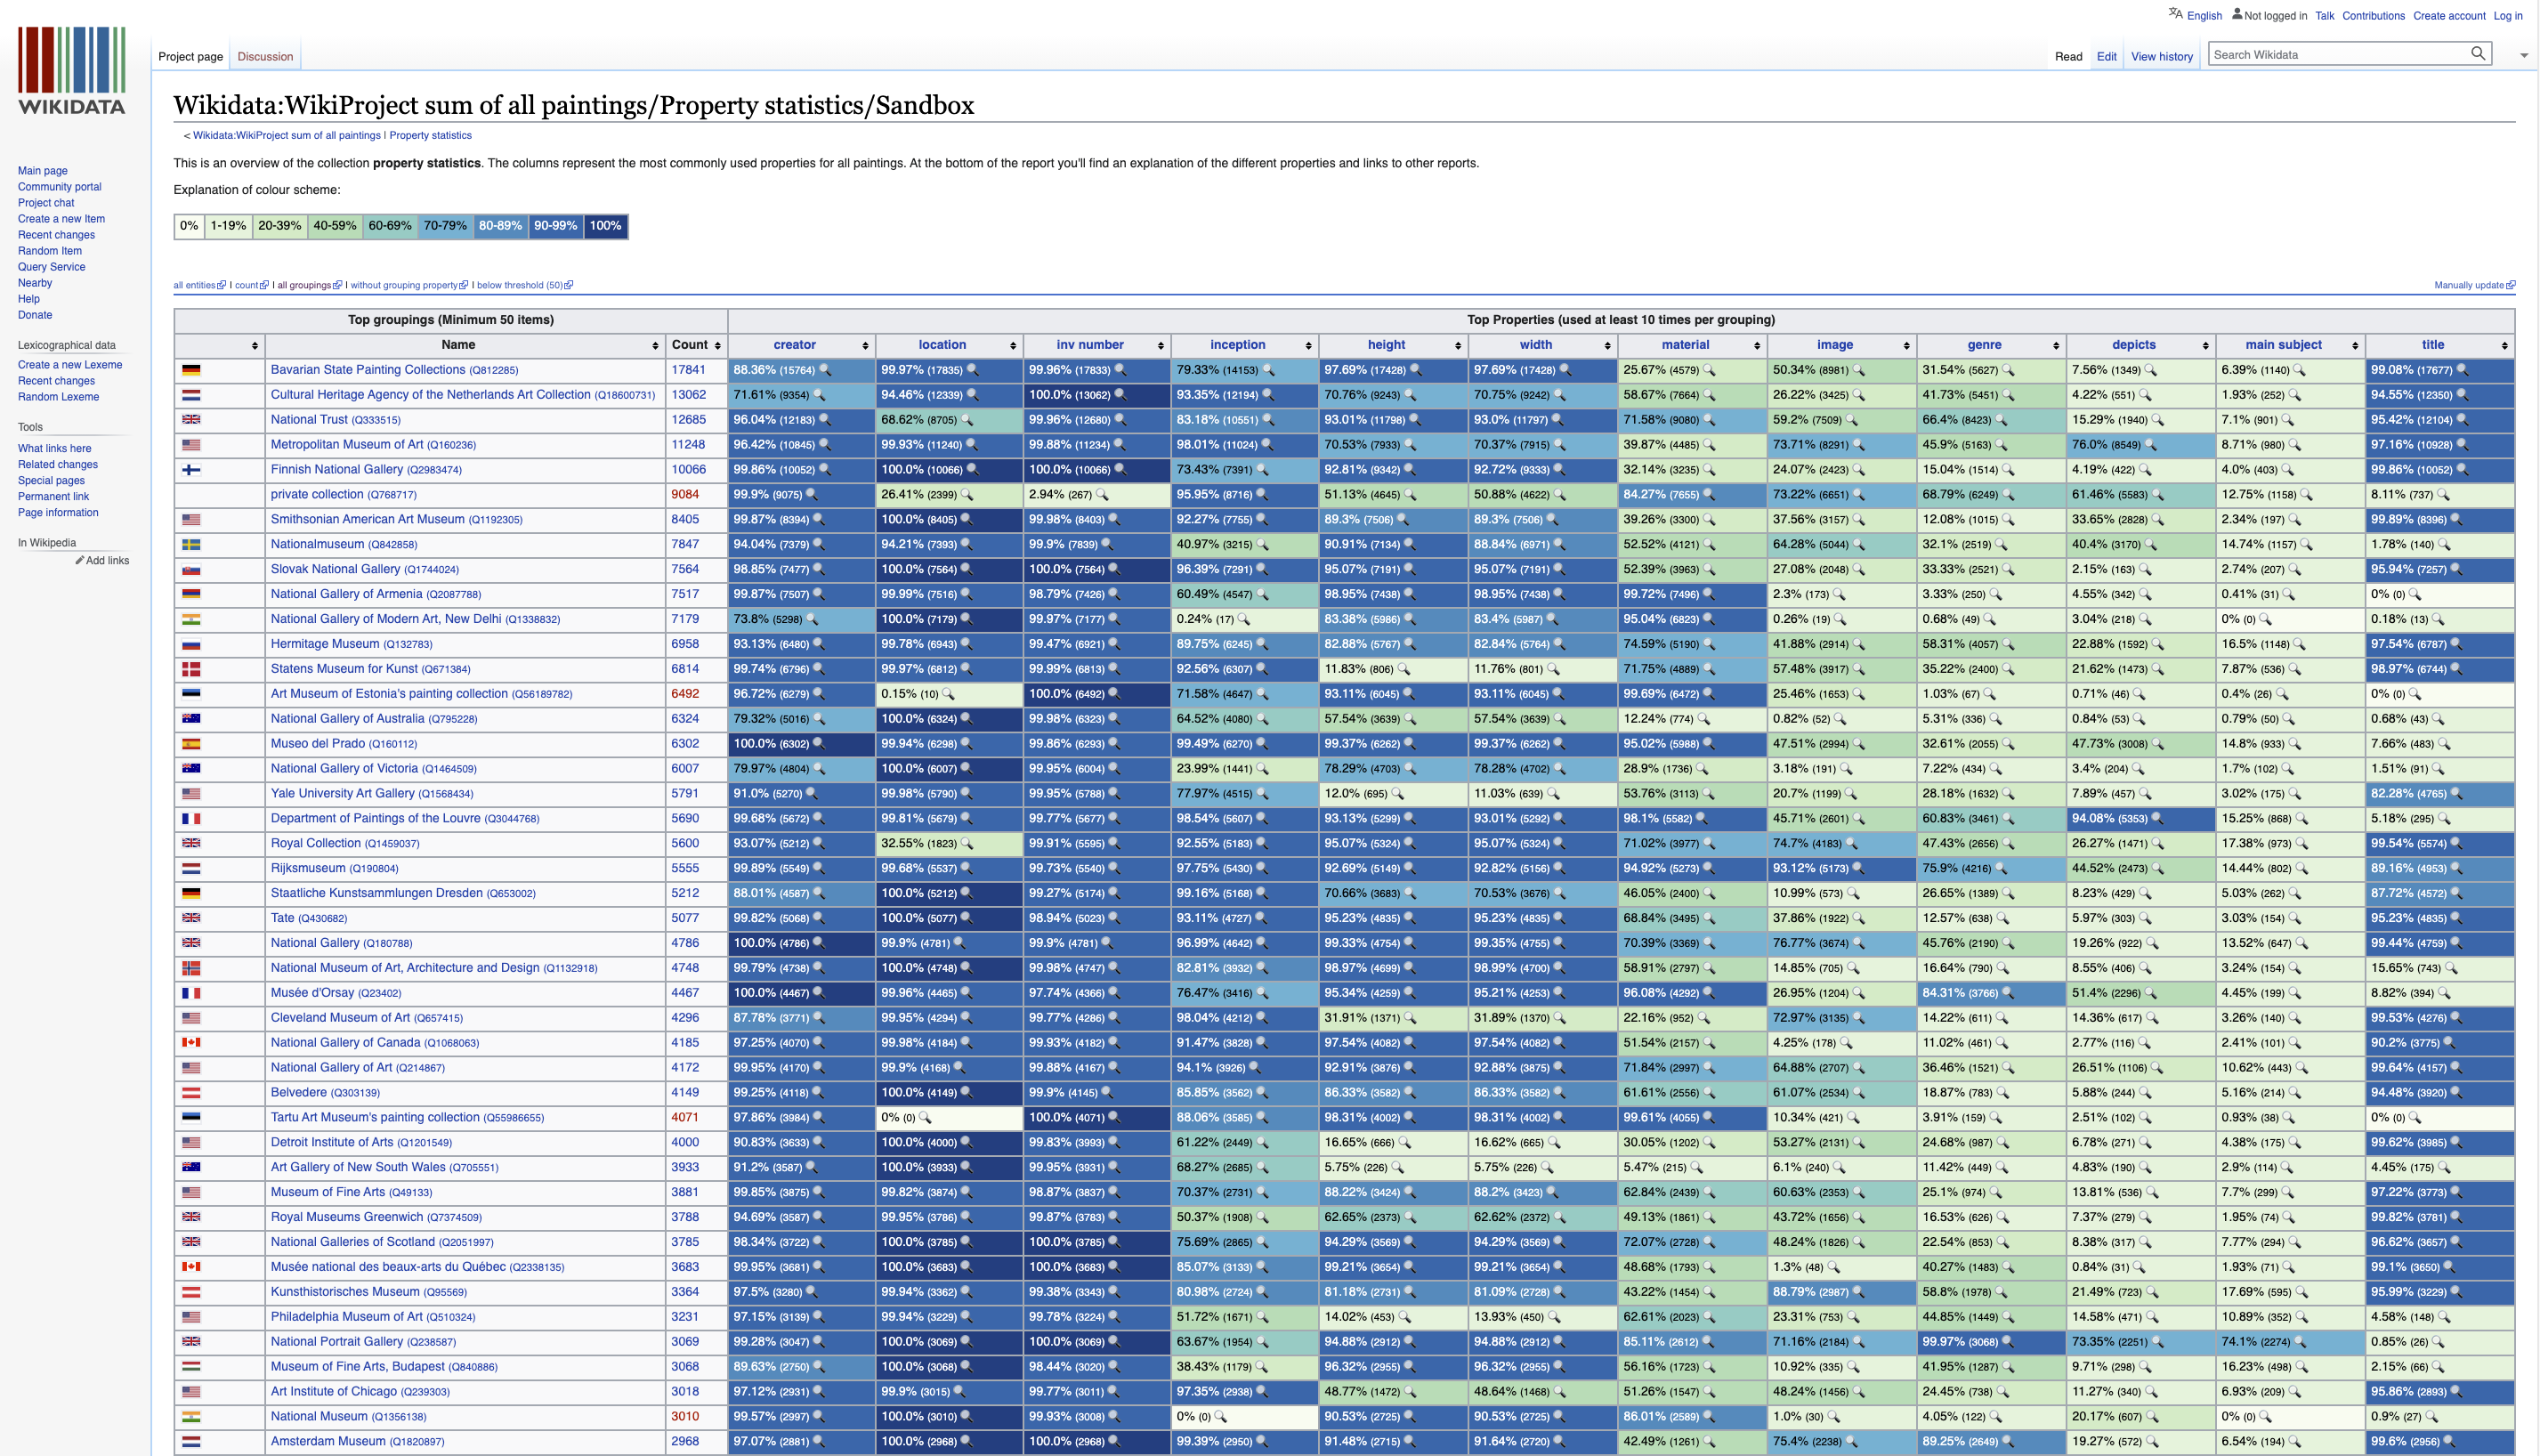Image resolution: width=2540 pixels, height=1456 pixels.
Task: Click the 100% colour scheme swatch
Action: [605, 226]
